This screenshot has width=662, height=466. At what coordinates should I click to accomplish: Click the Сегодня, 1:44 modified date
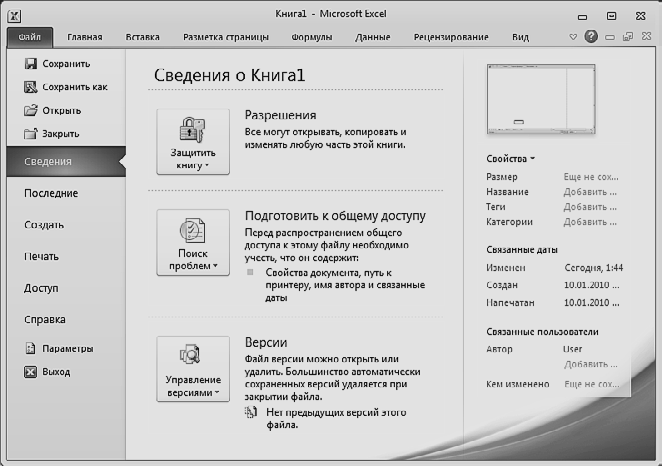(594, 268)
